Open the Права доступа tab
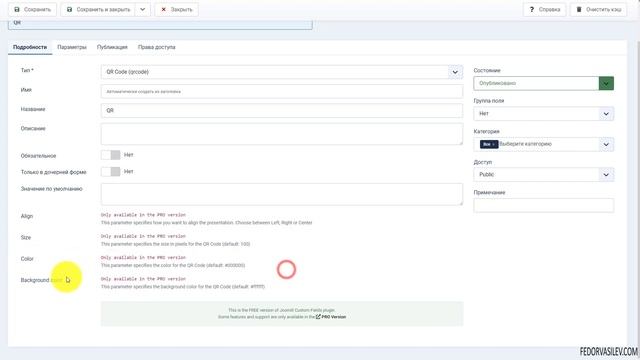 click(x=157, y=47)
